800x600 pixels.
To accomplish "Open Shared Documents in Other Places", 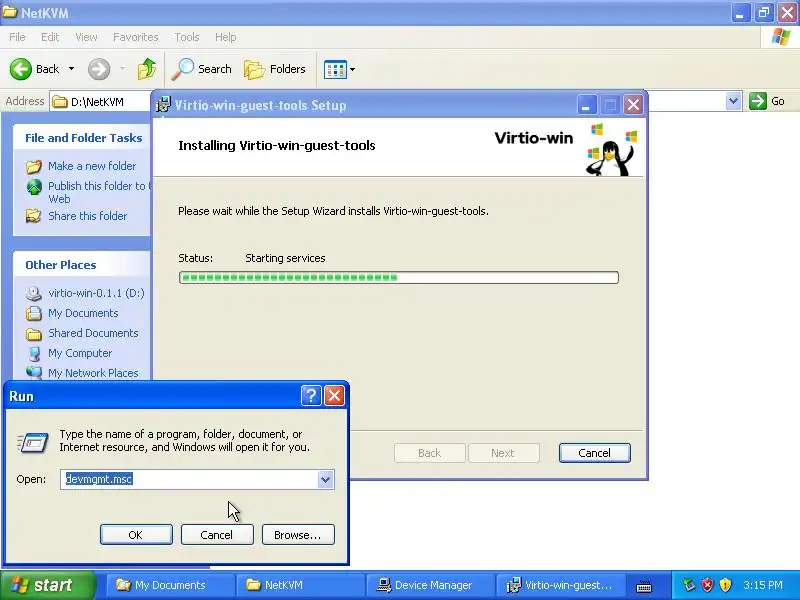I will tap(93, 333).
